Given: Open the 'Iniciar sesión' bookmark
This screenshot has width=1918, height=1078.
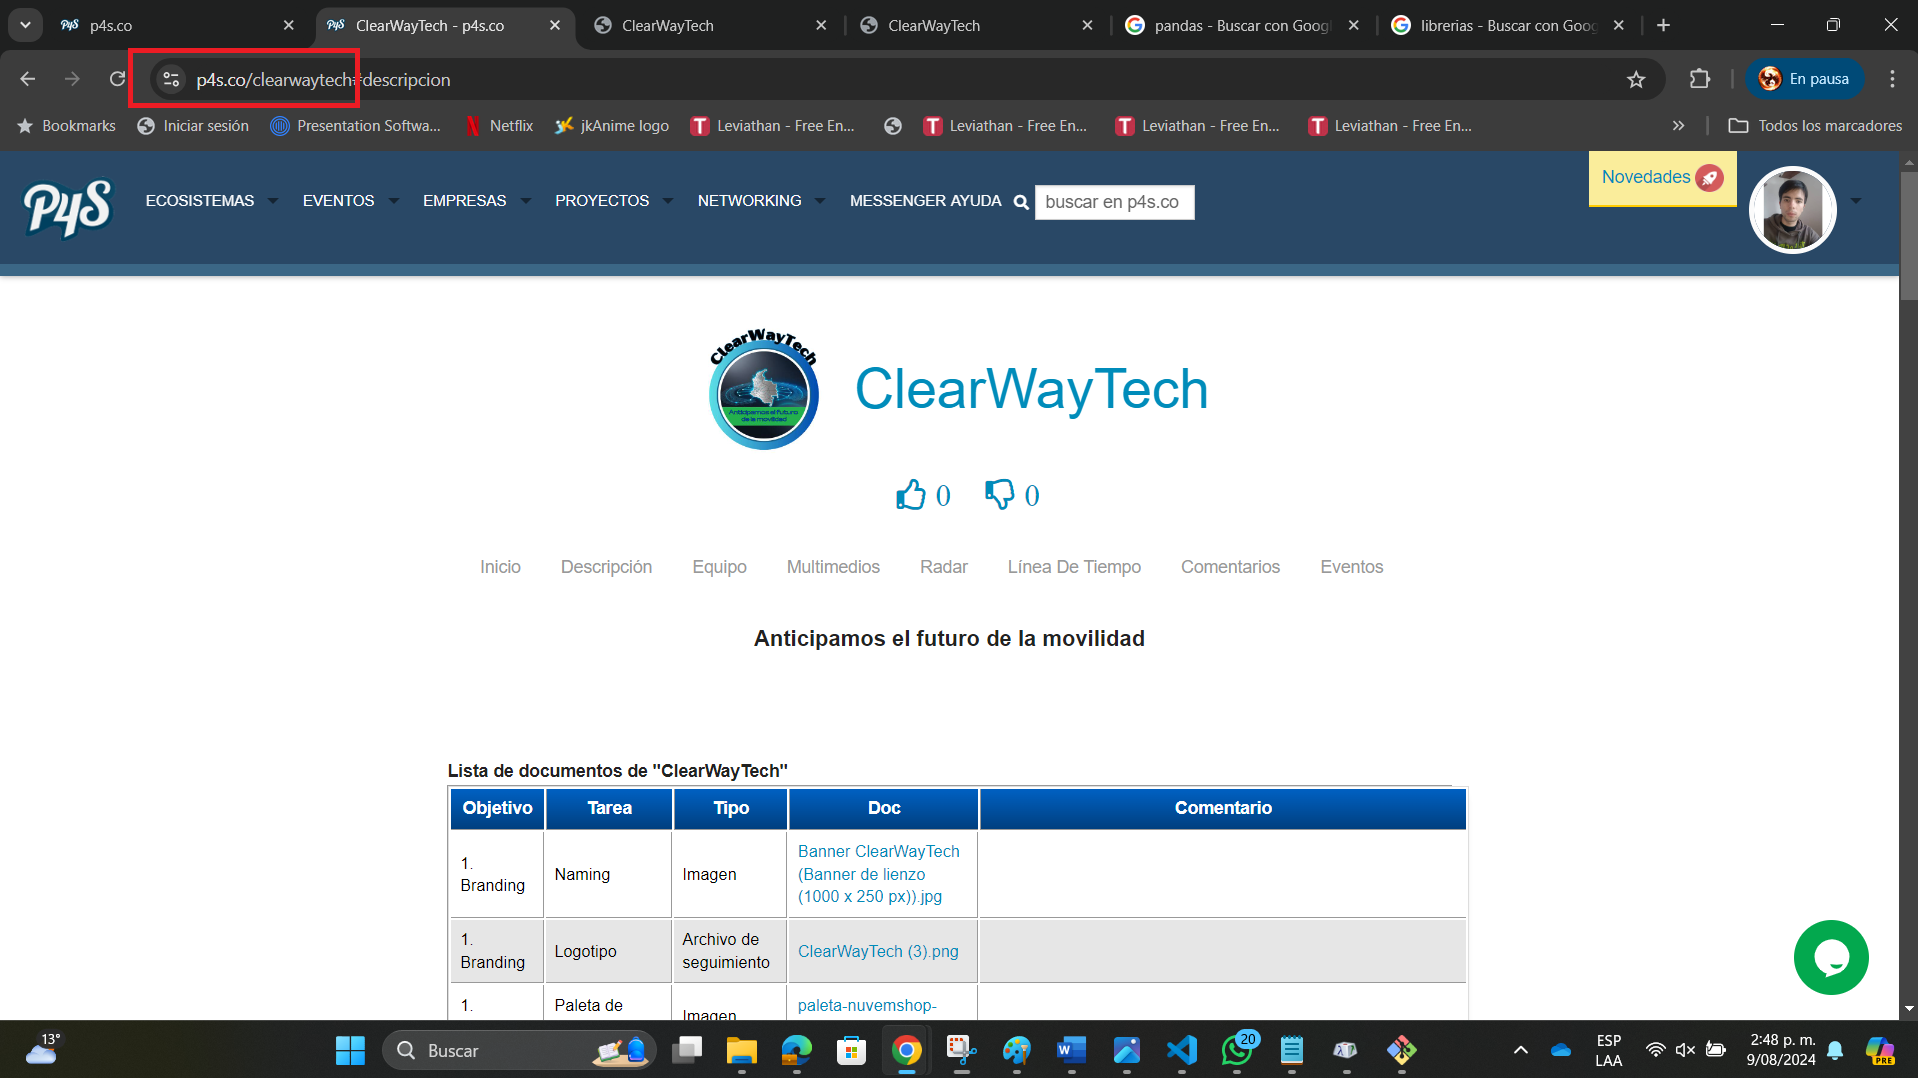Looking at the screenshot, I should click(193, 126).
